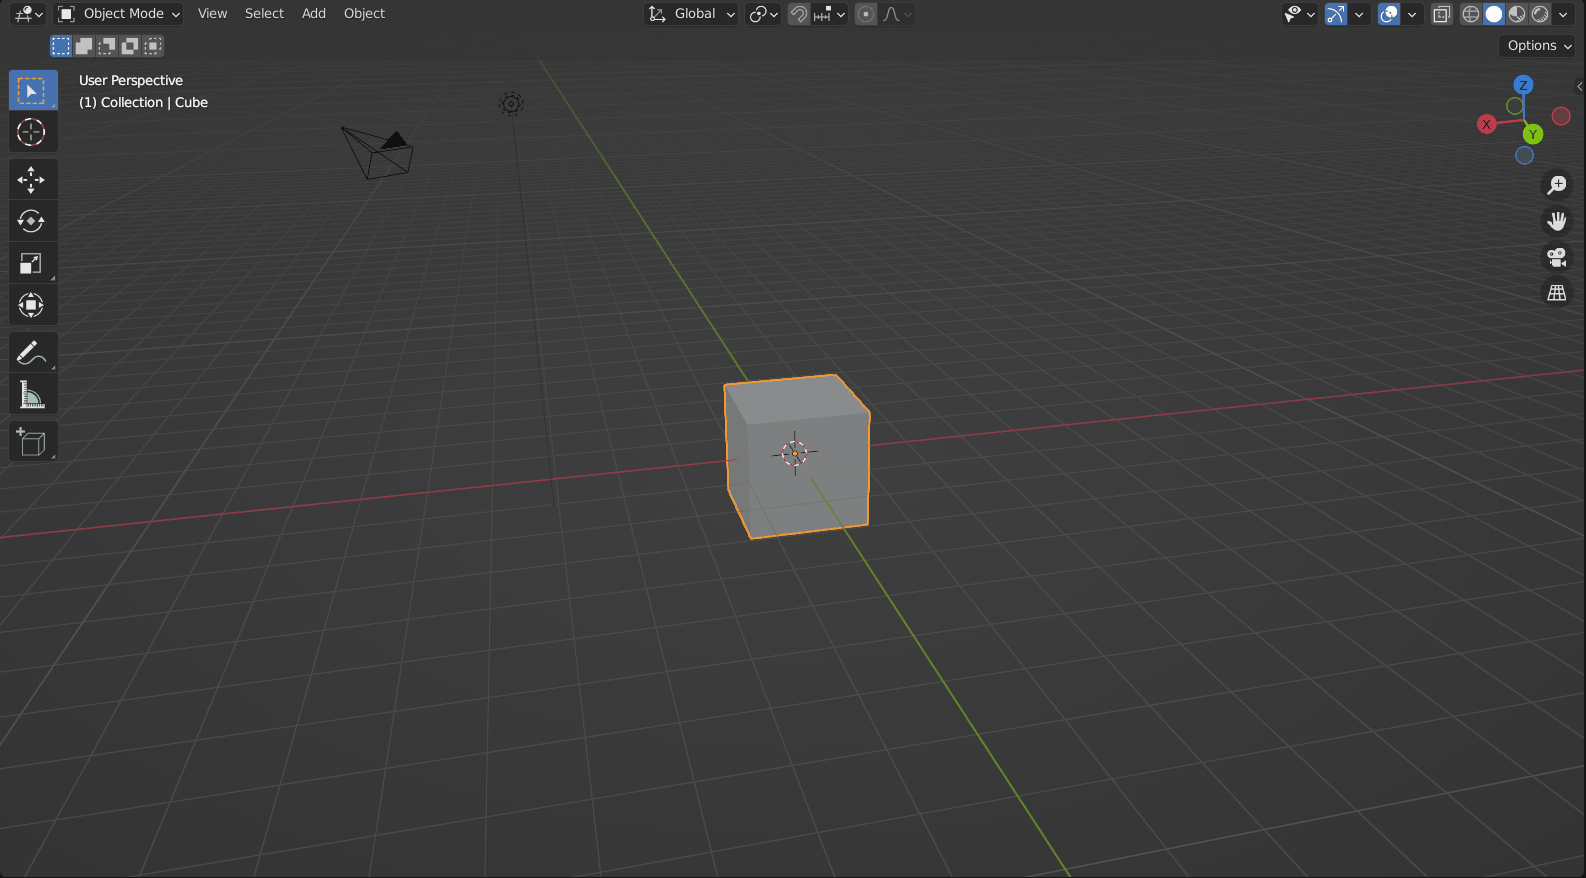This screenshot has width=1586, height=878.
Task: Open the Select menu
Action: [x=264, y=14]
